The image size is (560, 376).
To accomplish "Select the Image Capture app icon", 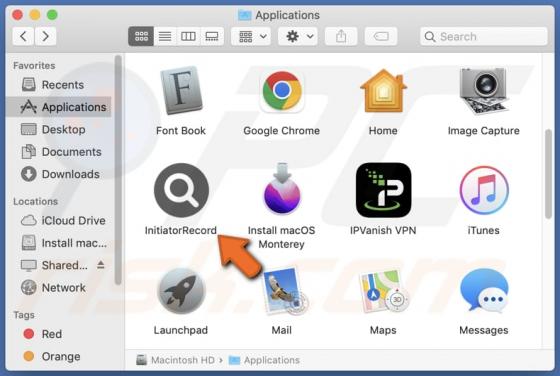I will 484,91.
